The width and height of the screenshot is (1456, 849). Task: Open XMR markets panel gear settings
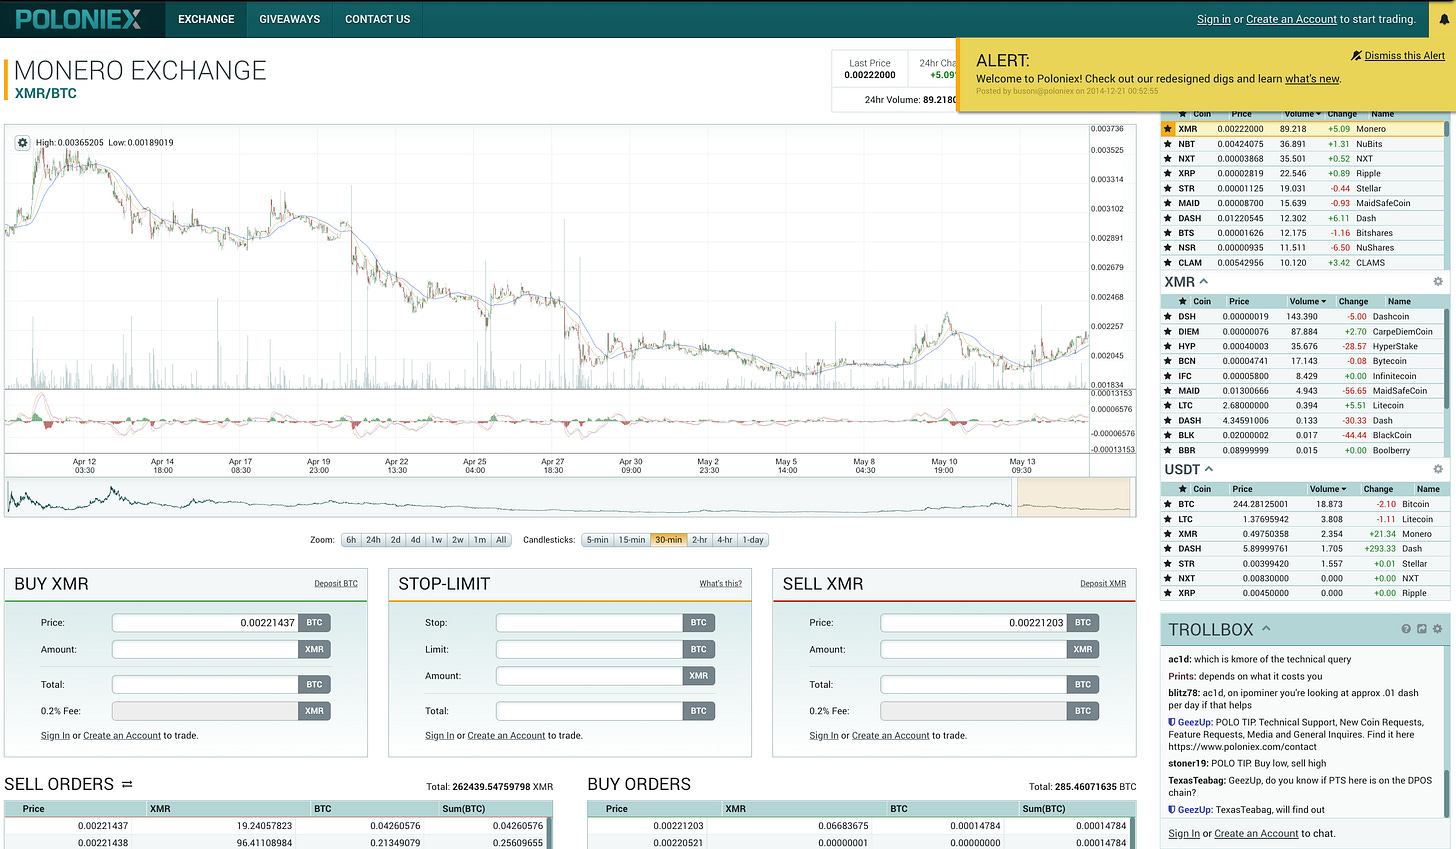pyautogui.click(x=1438, y=282)
